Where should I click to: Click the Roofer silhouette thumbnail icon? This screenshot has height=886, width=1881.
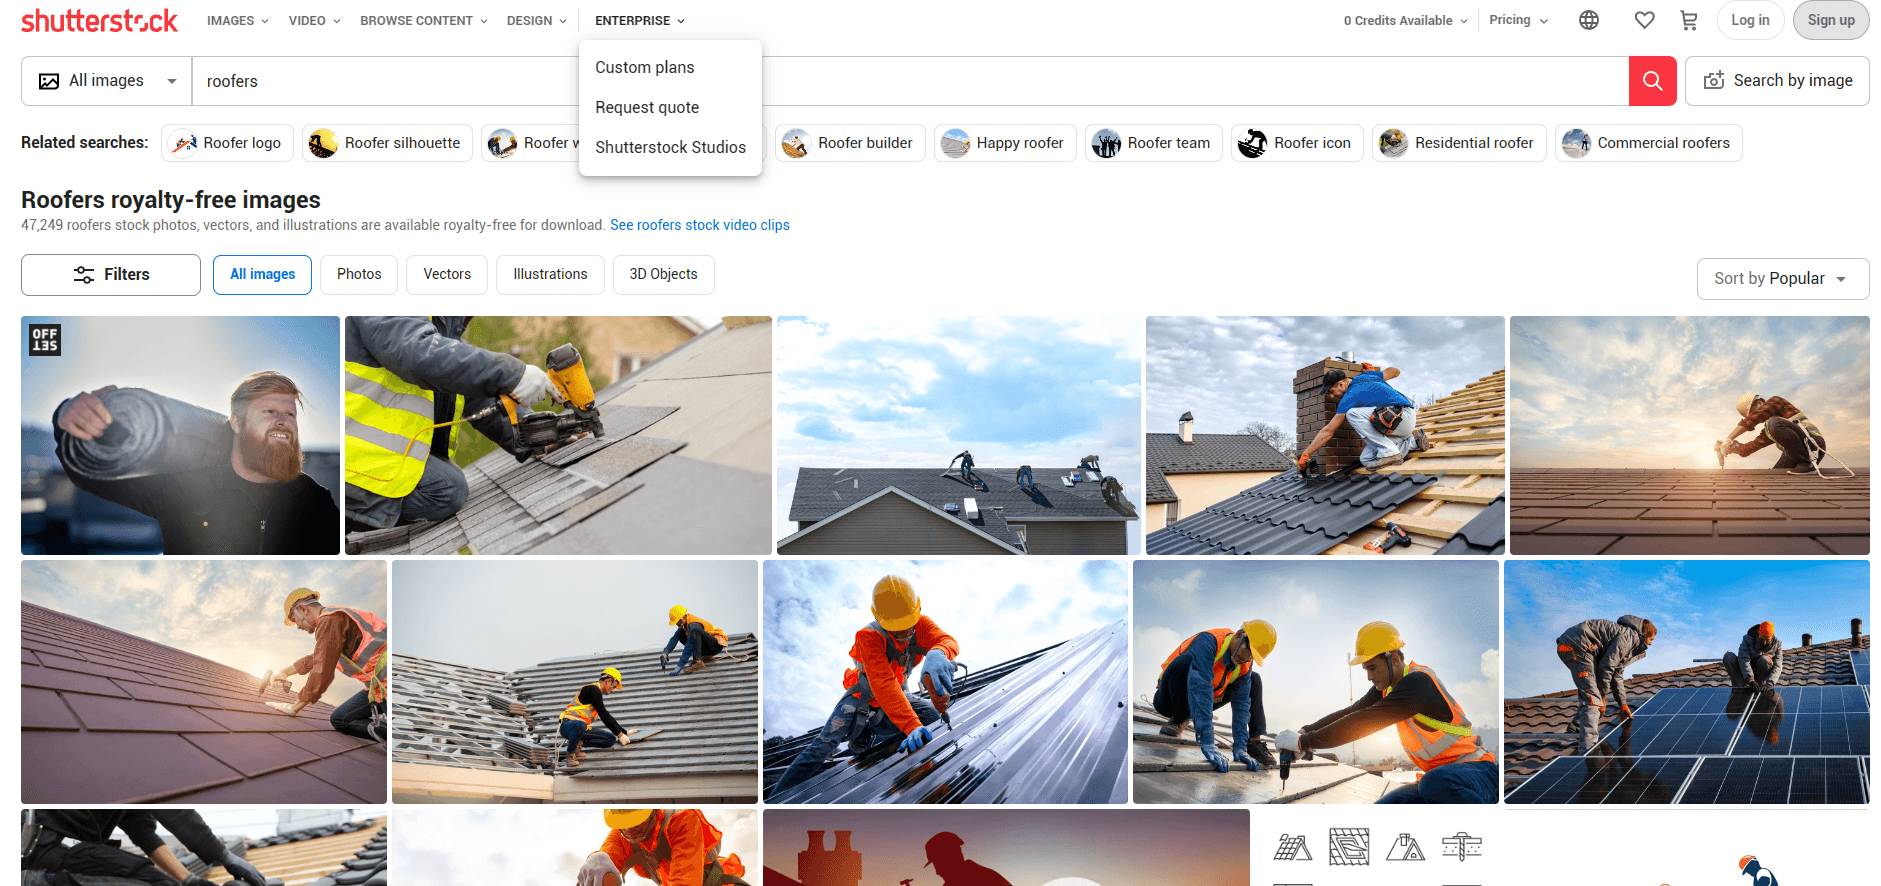[323, 143]
